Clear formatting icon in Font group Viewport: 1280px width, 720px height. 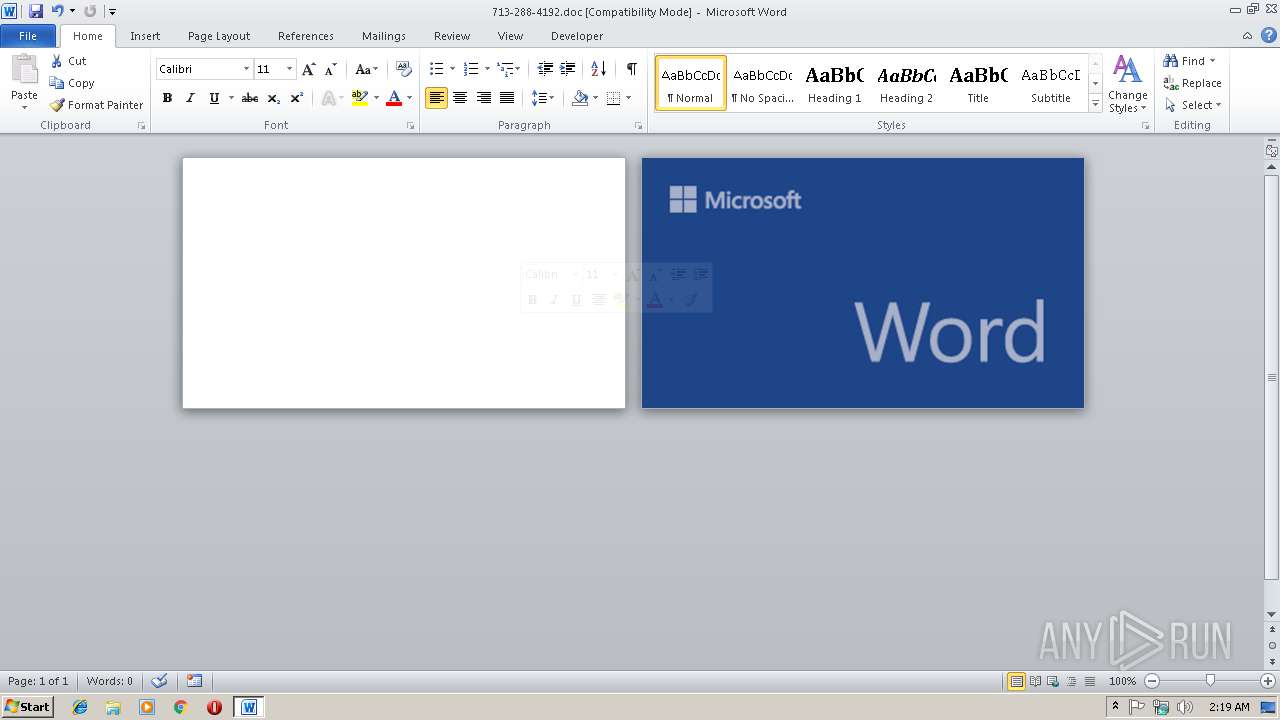(x=404, y=69)
